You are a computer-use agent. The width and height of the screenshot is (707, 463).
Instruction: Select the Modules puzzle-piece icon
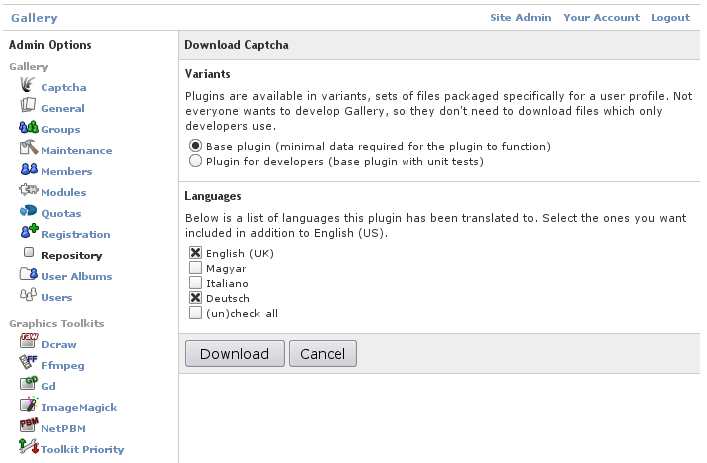tap(29, 190)
